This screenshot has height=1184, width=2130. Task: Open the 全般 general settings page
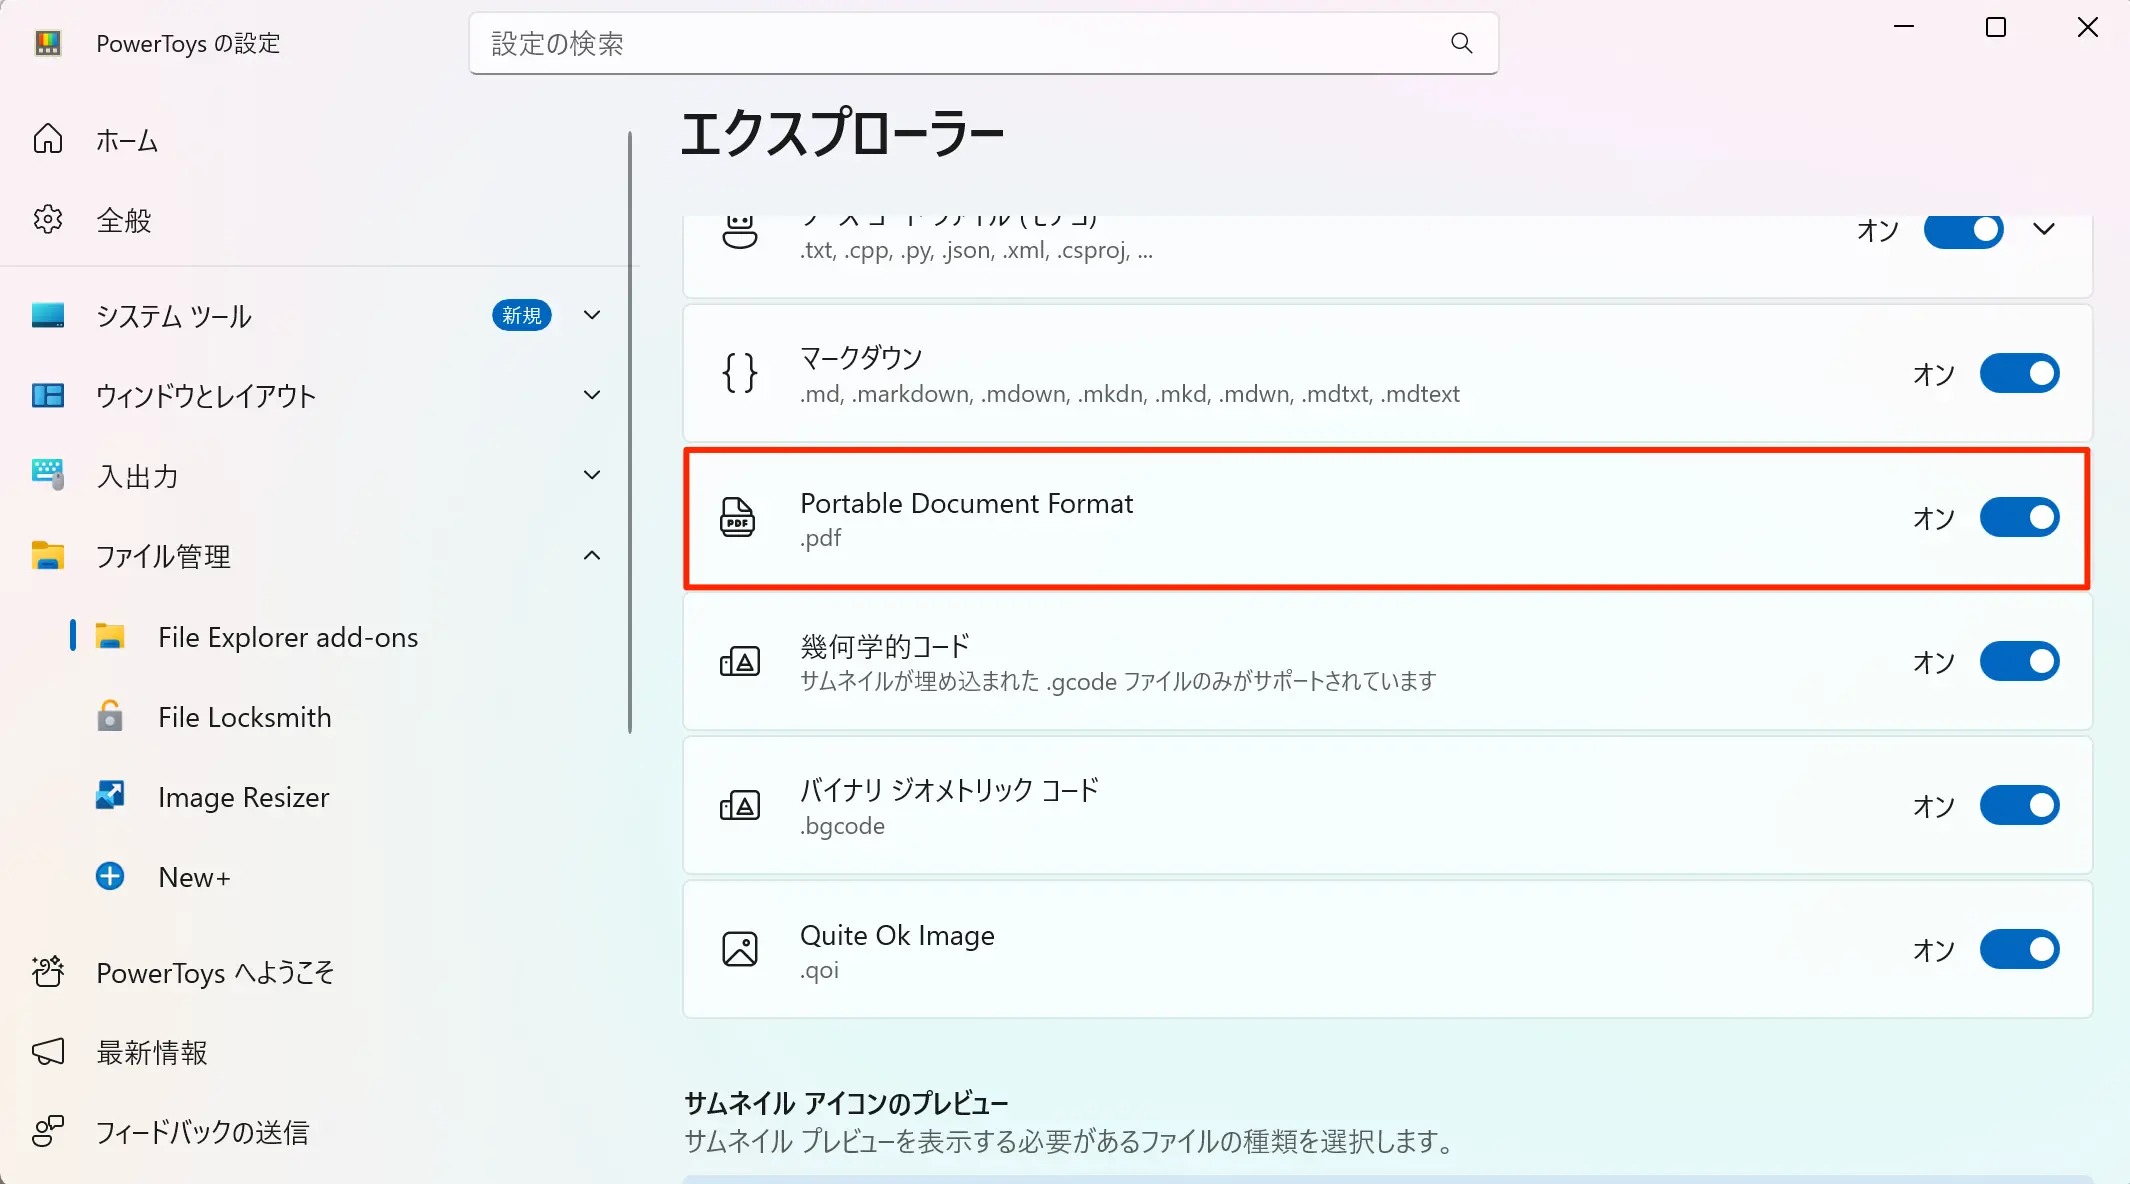pyautogui.click(x=124, y=220)
